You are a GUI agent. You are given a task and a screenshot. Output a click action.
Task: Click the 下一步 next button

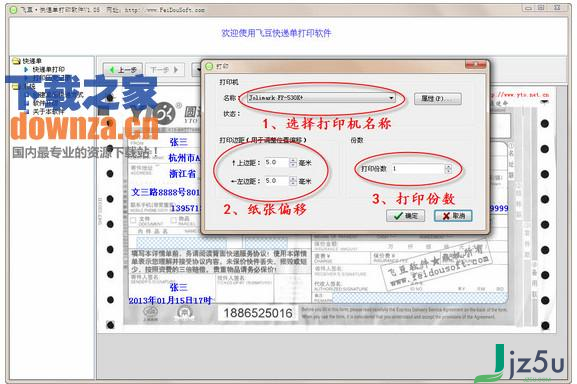pyautogui.click(x=164, y=70)
